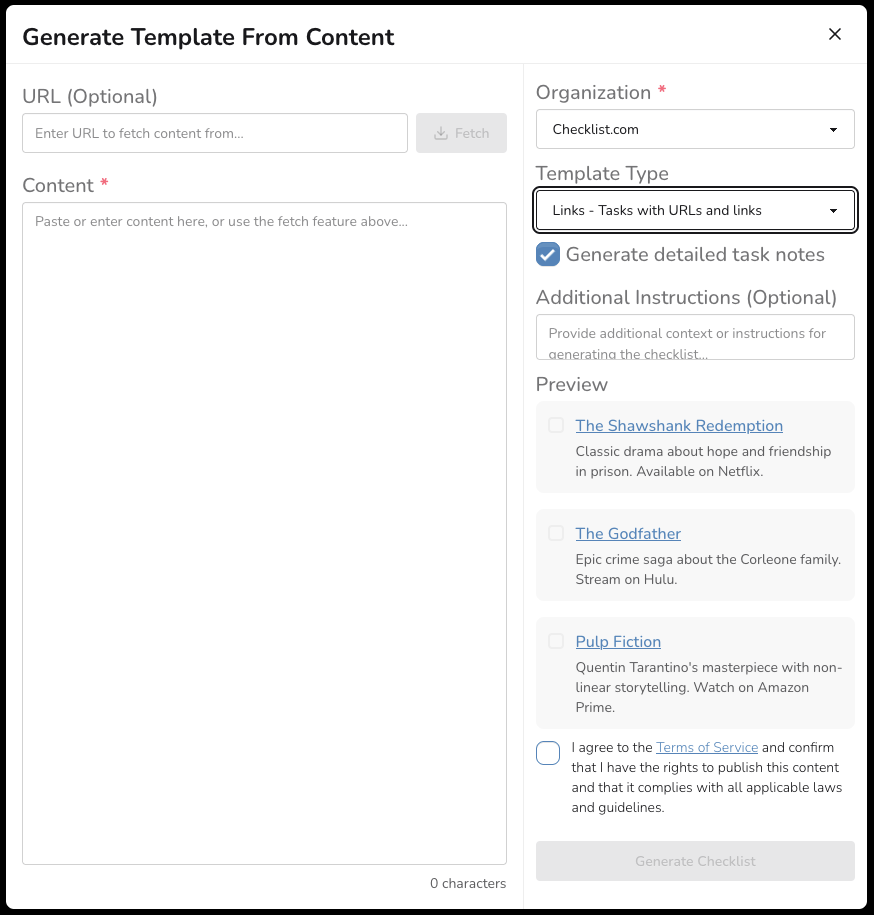
Task: Click the Links template type selector text
Action: pos(657,211)
